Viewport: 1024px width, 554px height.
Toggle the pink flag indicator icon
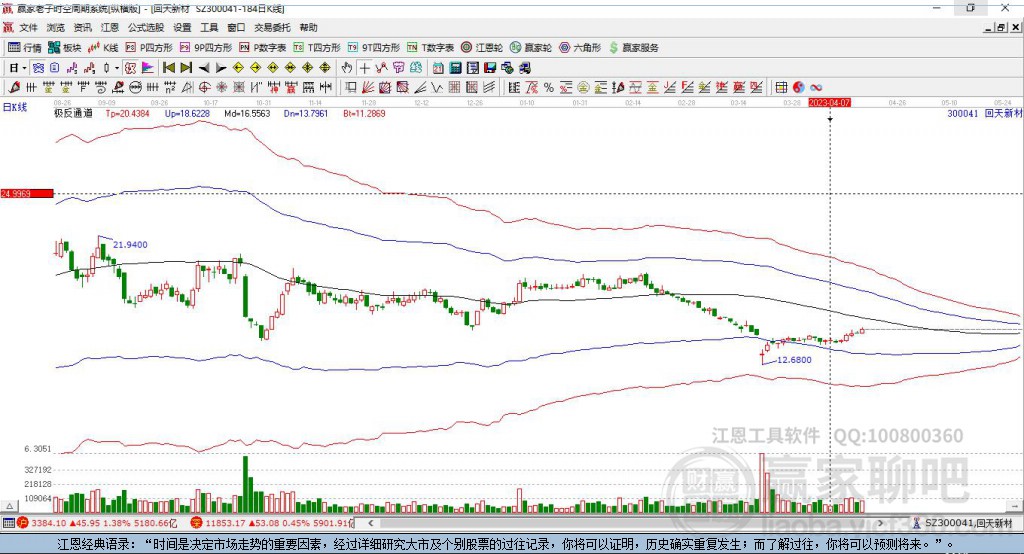(x=148, y=68)
